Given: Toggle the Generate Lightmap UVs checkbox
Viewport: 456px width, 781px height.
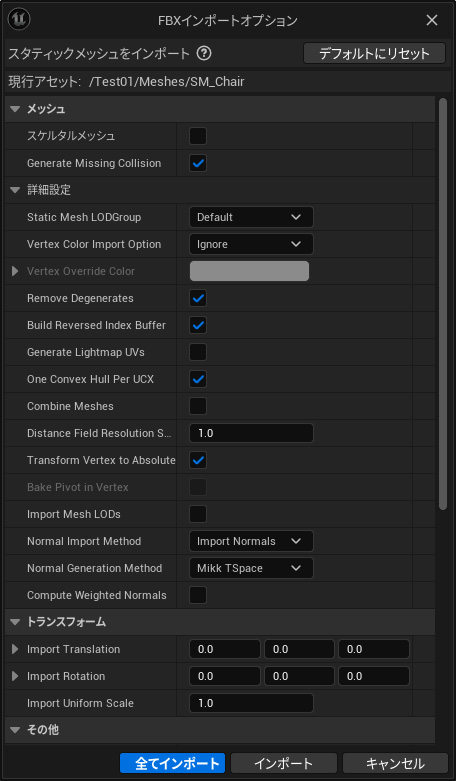Looking at the screenshot, I should (x=198, y=352).
